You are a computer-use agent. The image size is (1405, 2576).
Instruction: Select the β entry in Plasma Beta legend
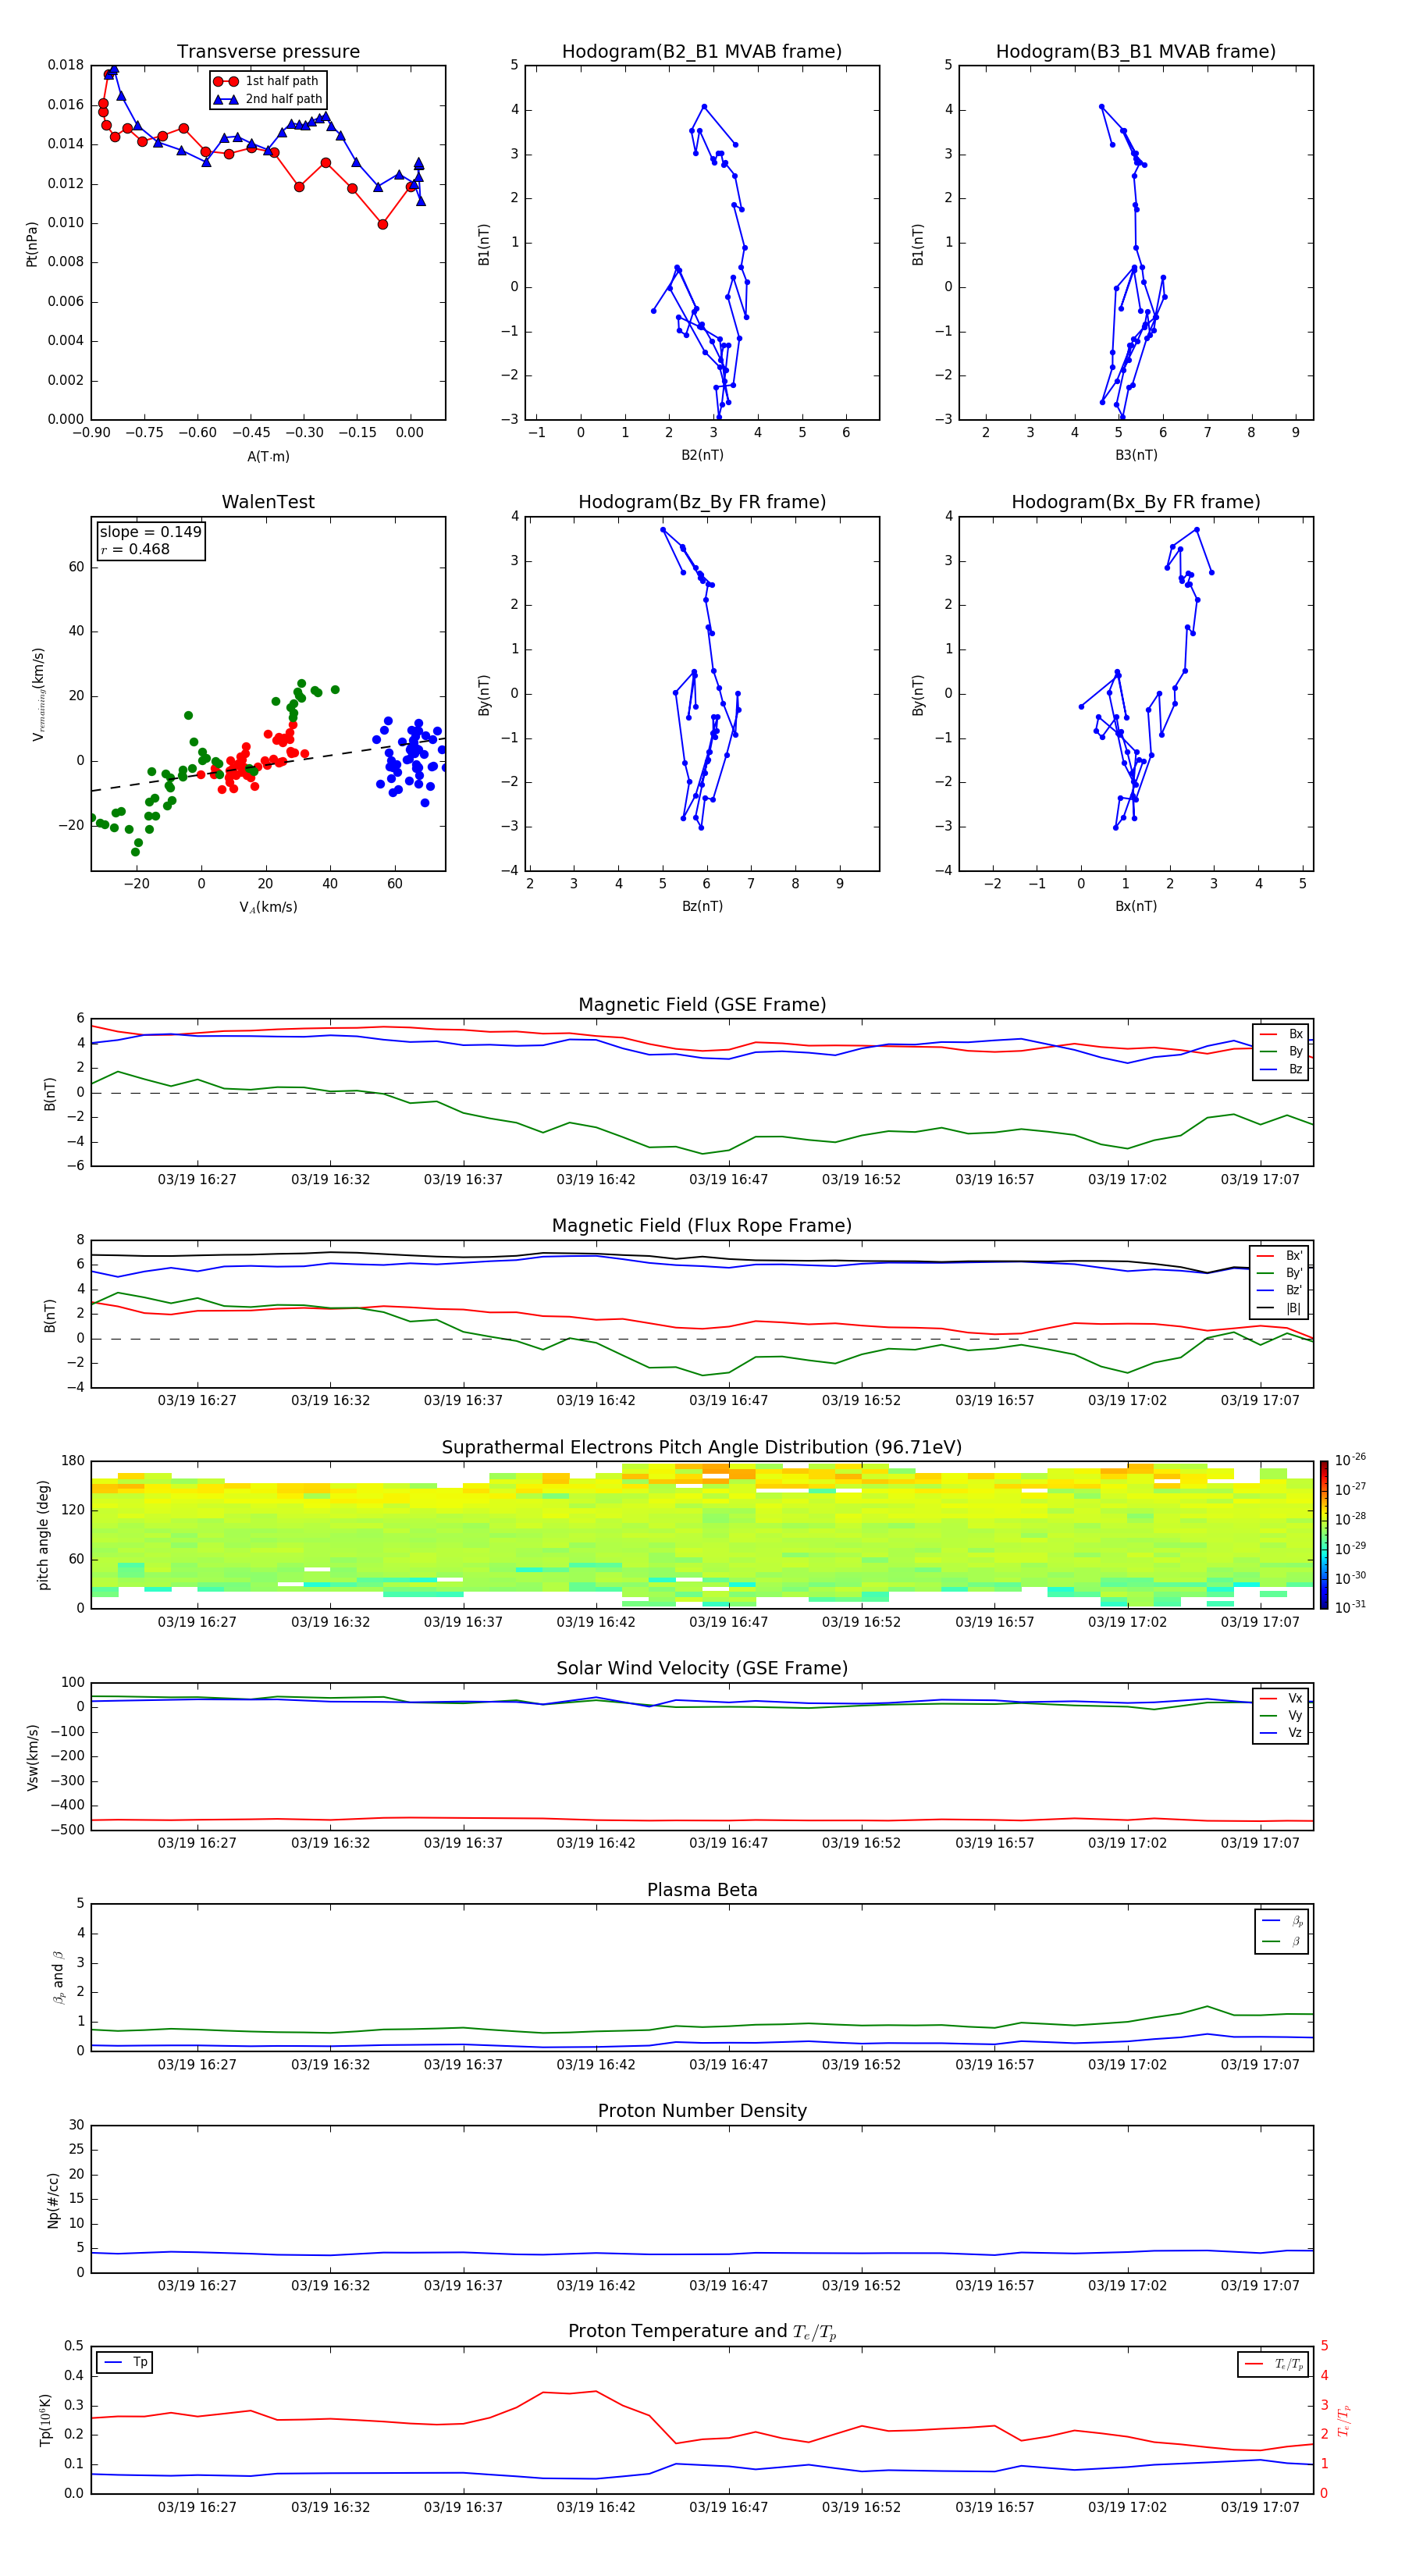click(x=1282, y=1941)
